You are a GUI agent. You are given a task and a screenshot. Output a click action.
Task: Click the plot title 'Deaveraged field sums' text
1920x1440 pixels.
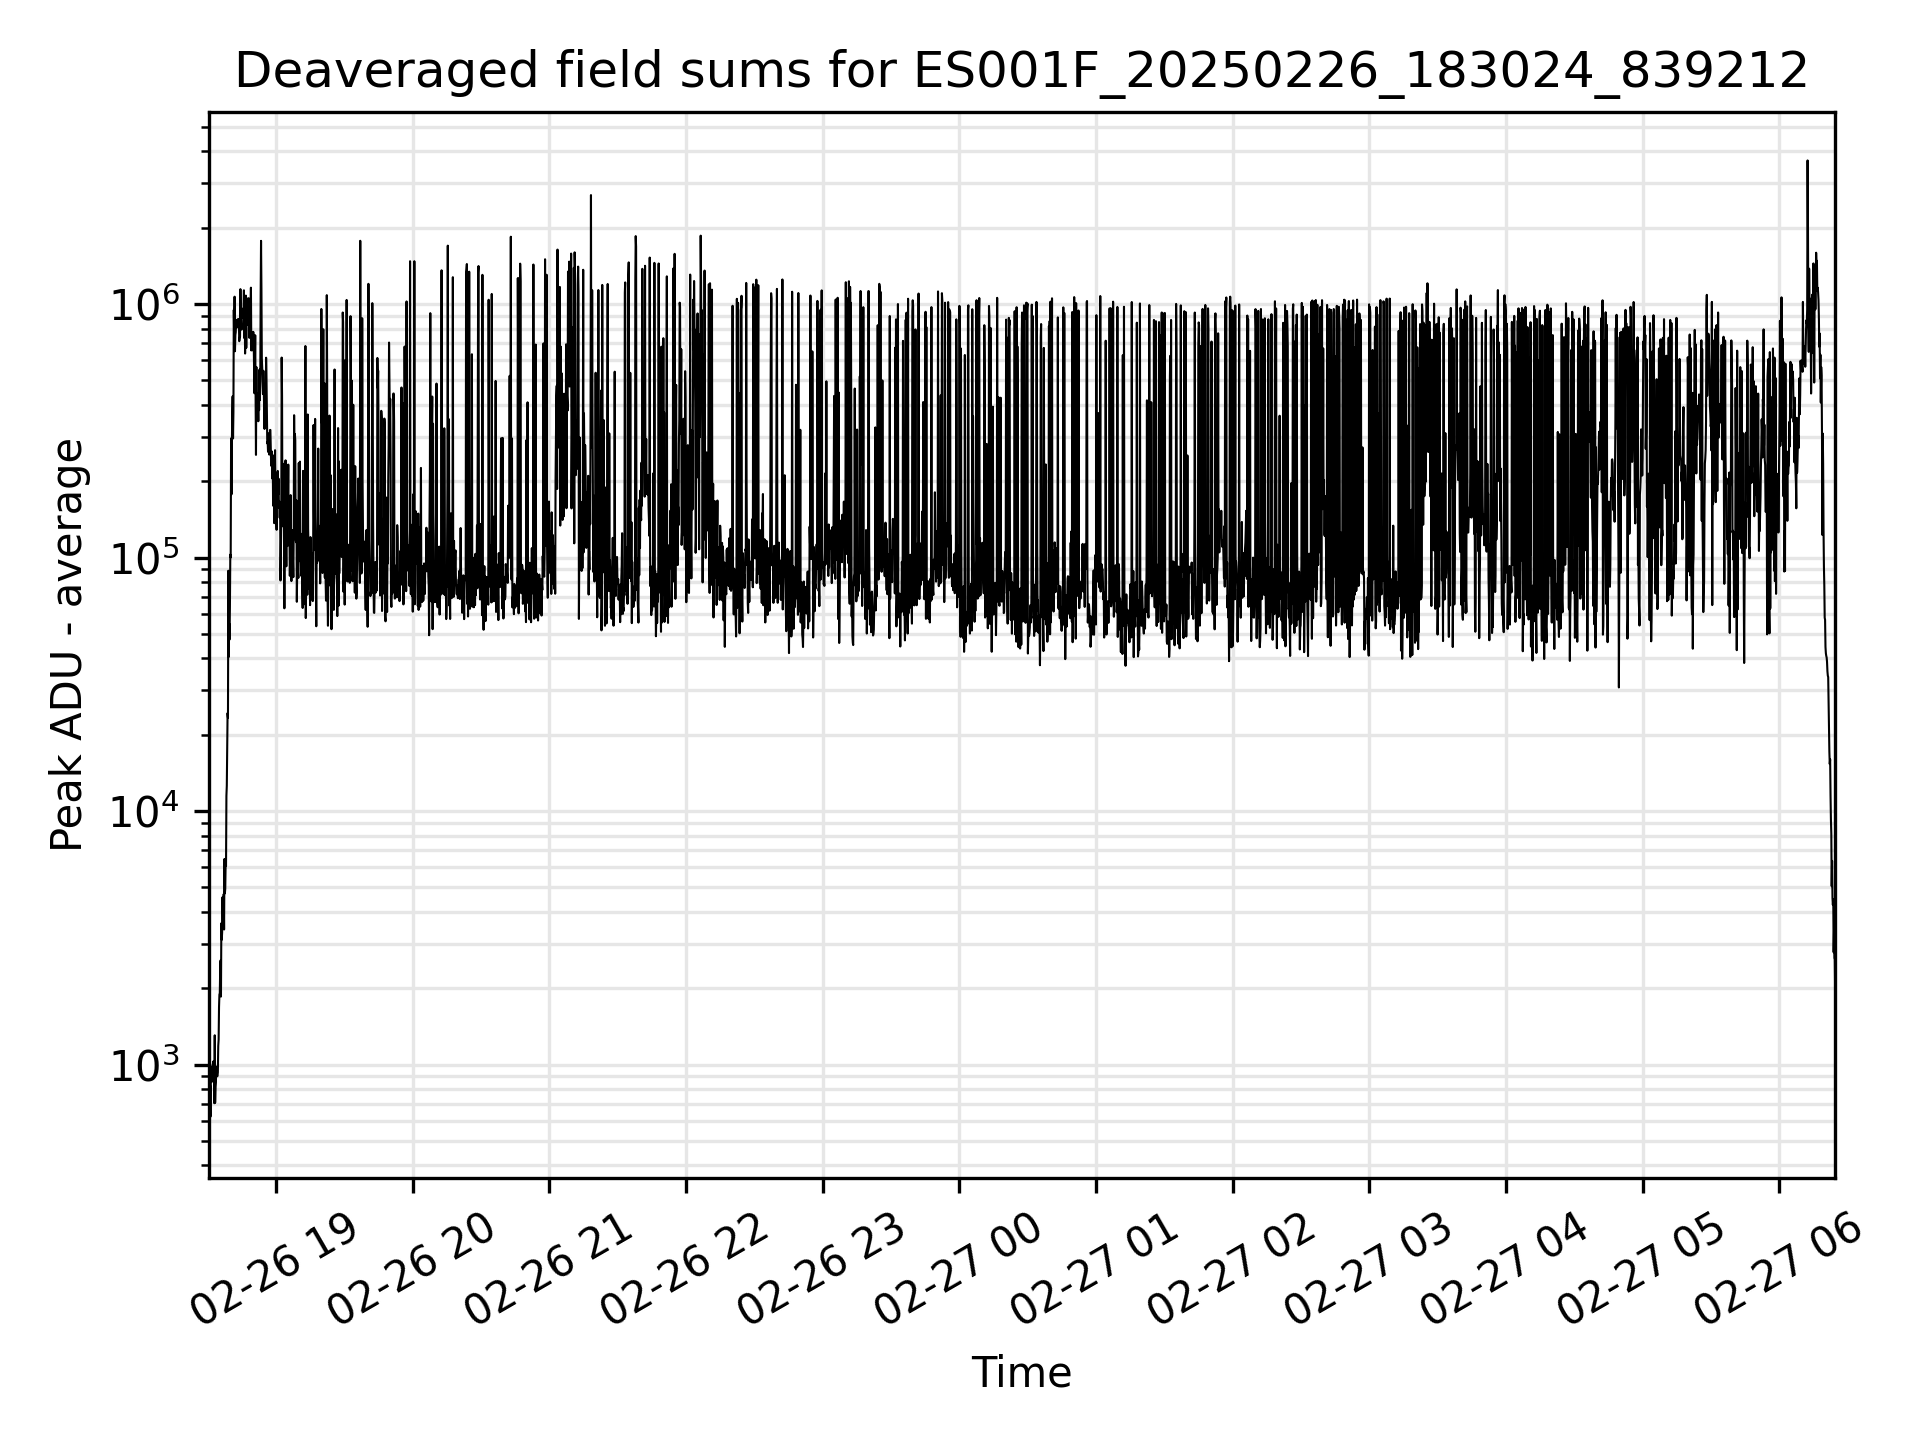click(1021, 71)
